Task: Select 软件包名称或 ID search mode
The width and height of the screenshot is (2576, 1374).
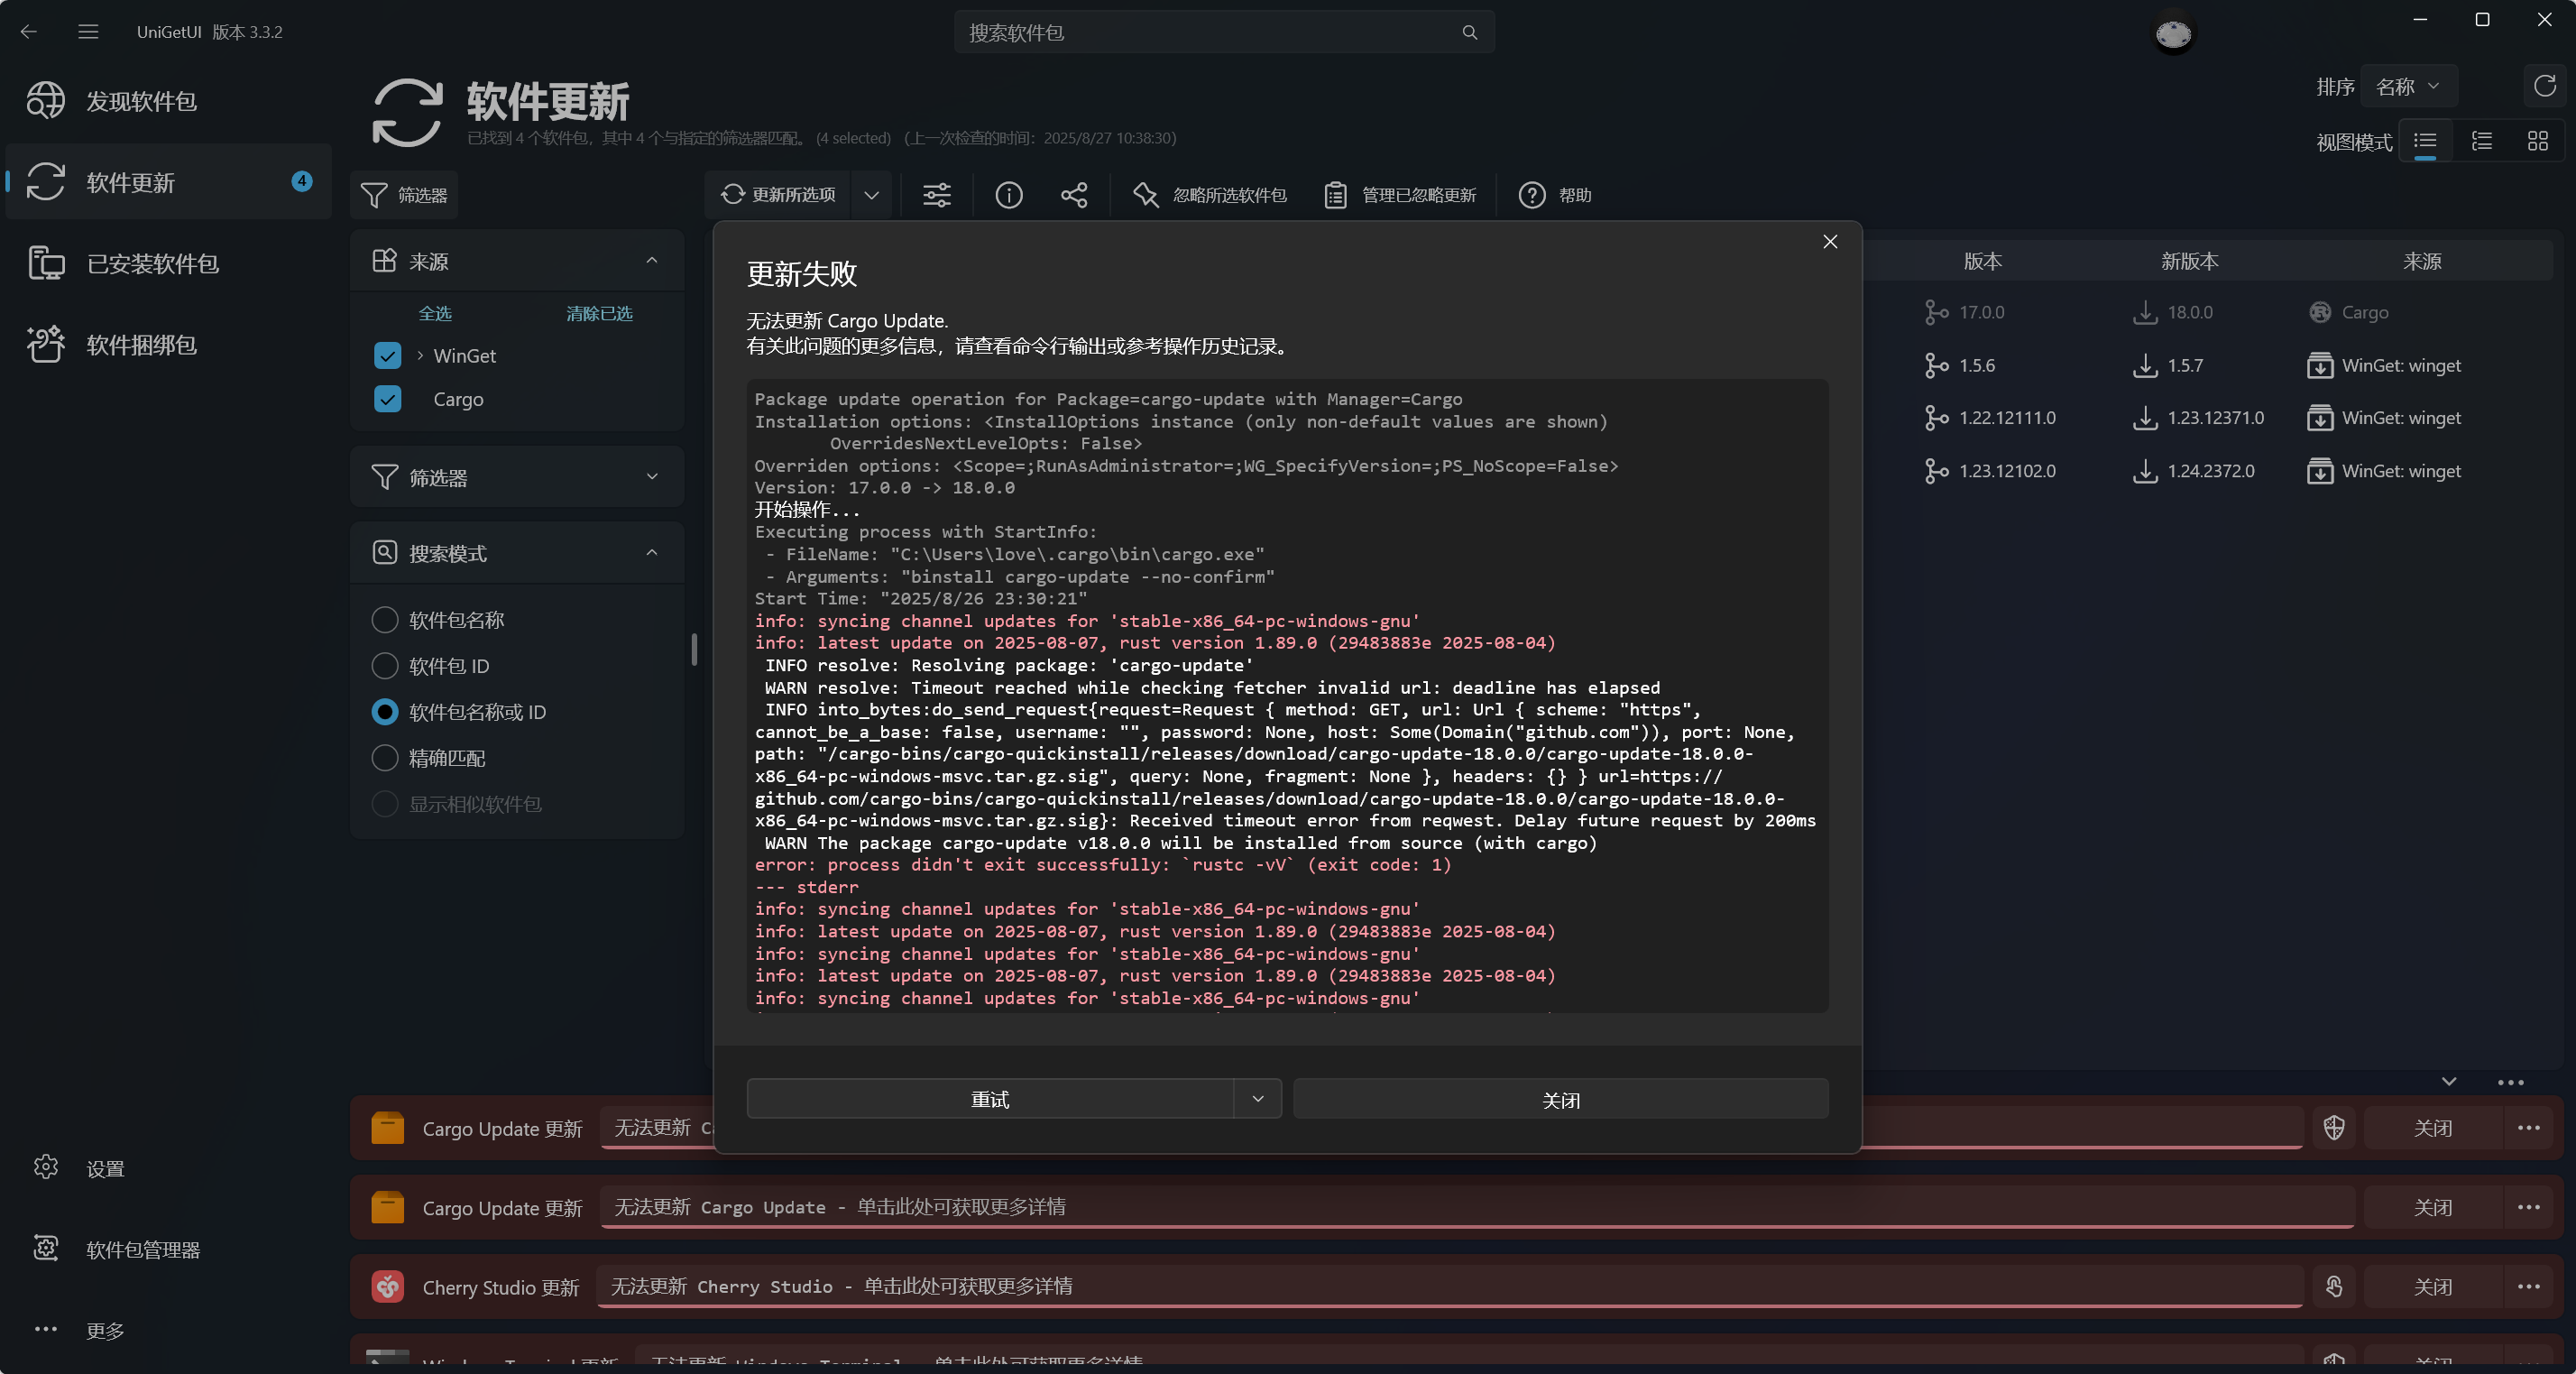Action: [384, 712]
